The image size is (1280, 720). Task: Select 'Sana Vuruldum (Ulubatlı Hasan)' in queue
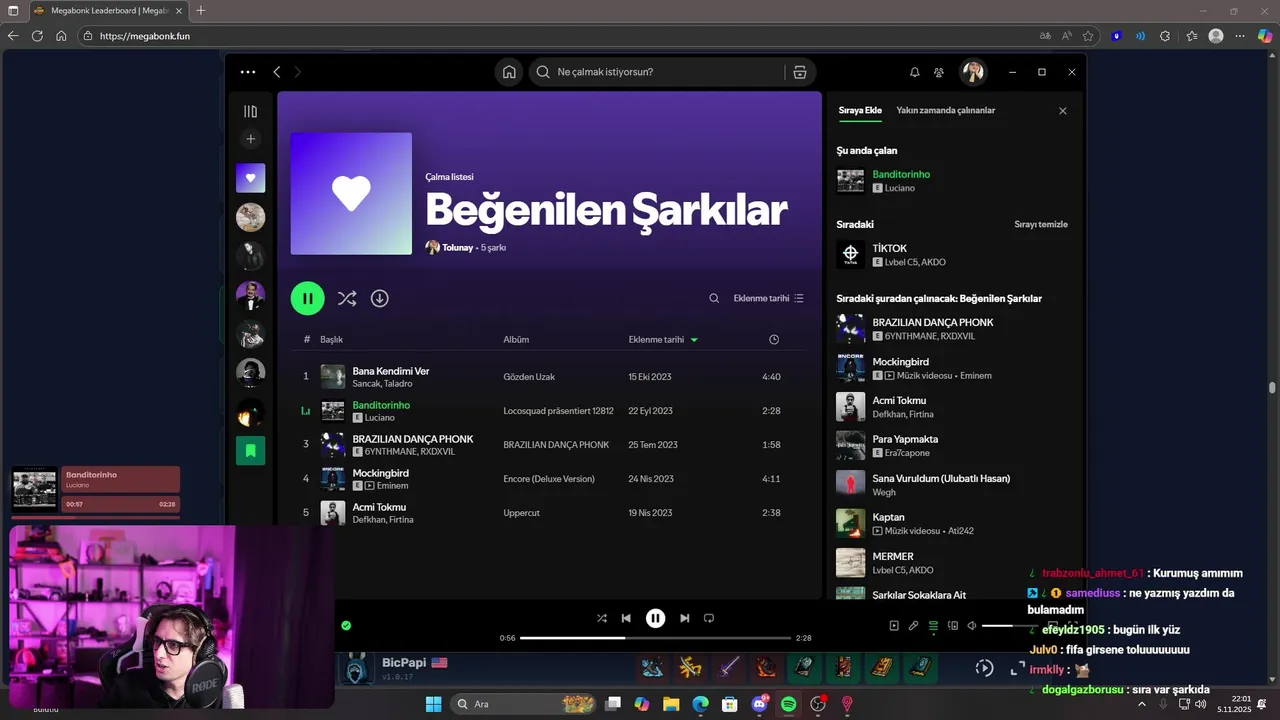[941, 478]
